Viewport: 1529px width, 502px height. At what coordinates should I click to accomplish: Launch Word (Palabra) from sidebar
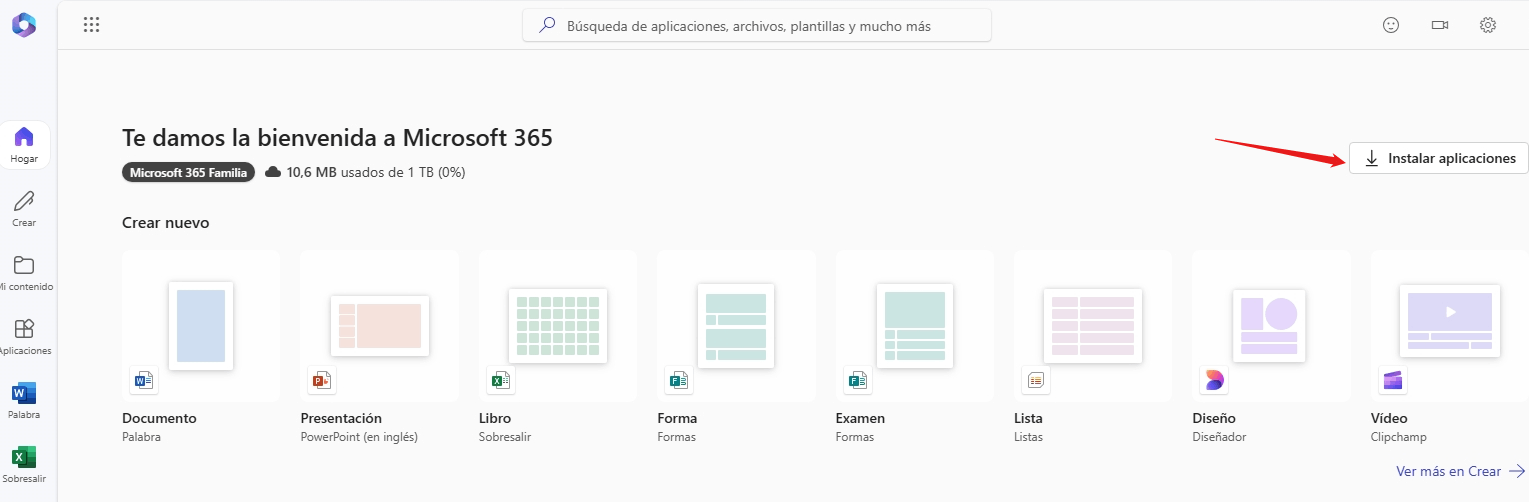[x=24, y=400]
